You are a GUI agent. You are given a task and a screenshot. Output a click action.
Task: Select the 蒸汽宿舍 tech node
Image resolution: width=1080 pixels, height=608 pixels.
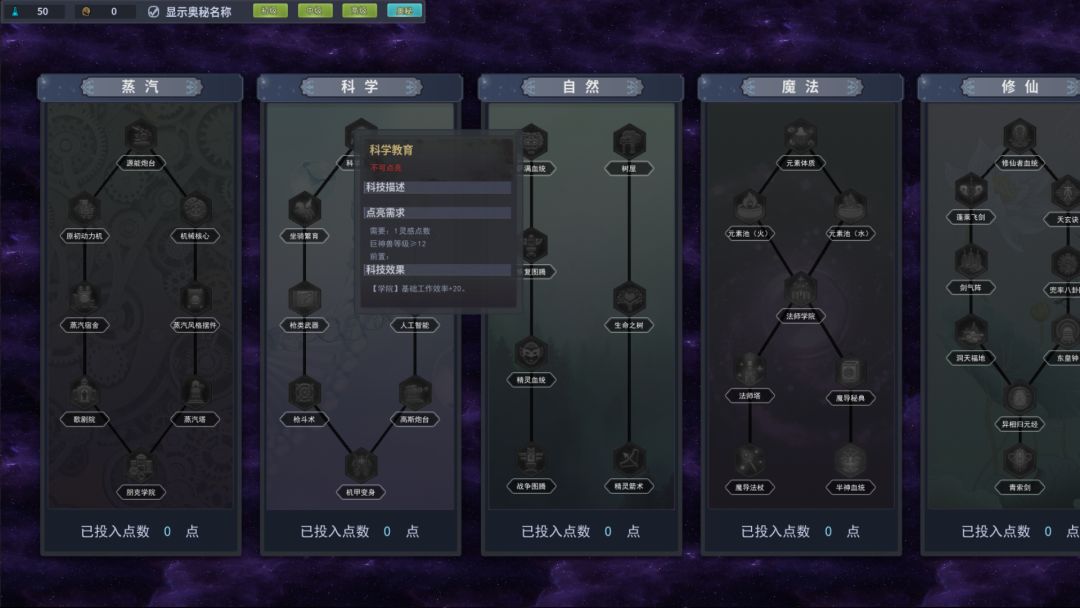coord(84,298)
